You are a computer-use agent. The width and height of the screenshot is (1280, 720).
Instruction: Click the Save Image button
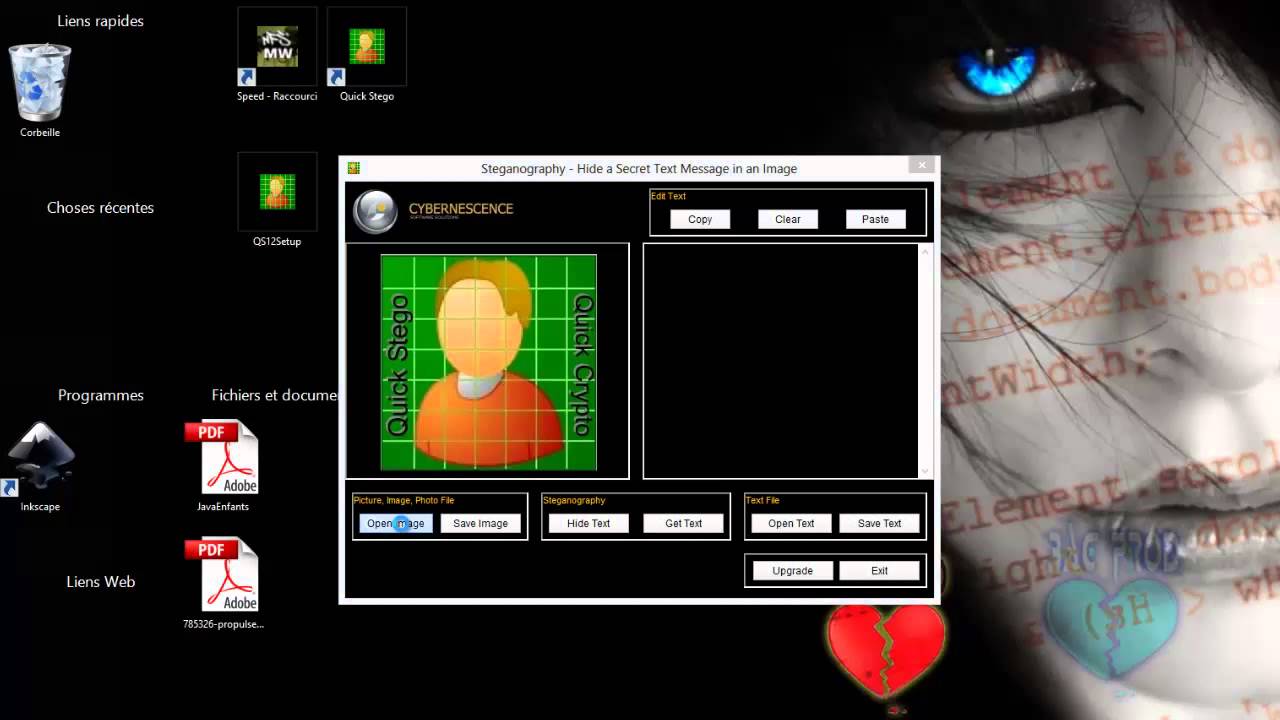(x=480, y=523)
